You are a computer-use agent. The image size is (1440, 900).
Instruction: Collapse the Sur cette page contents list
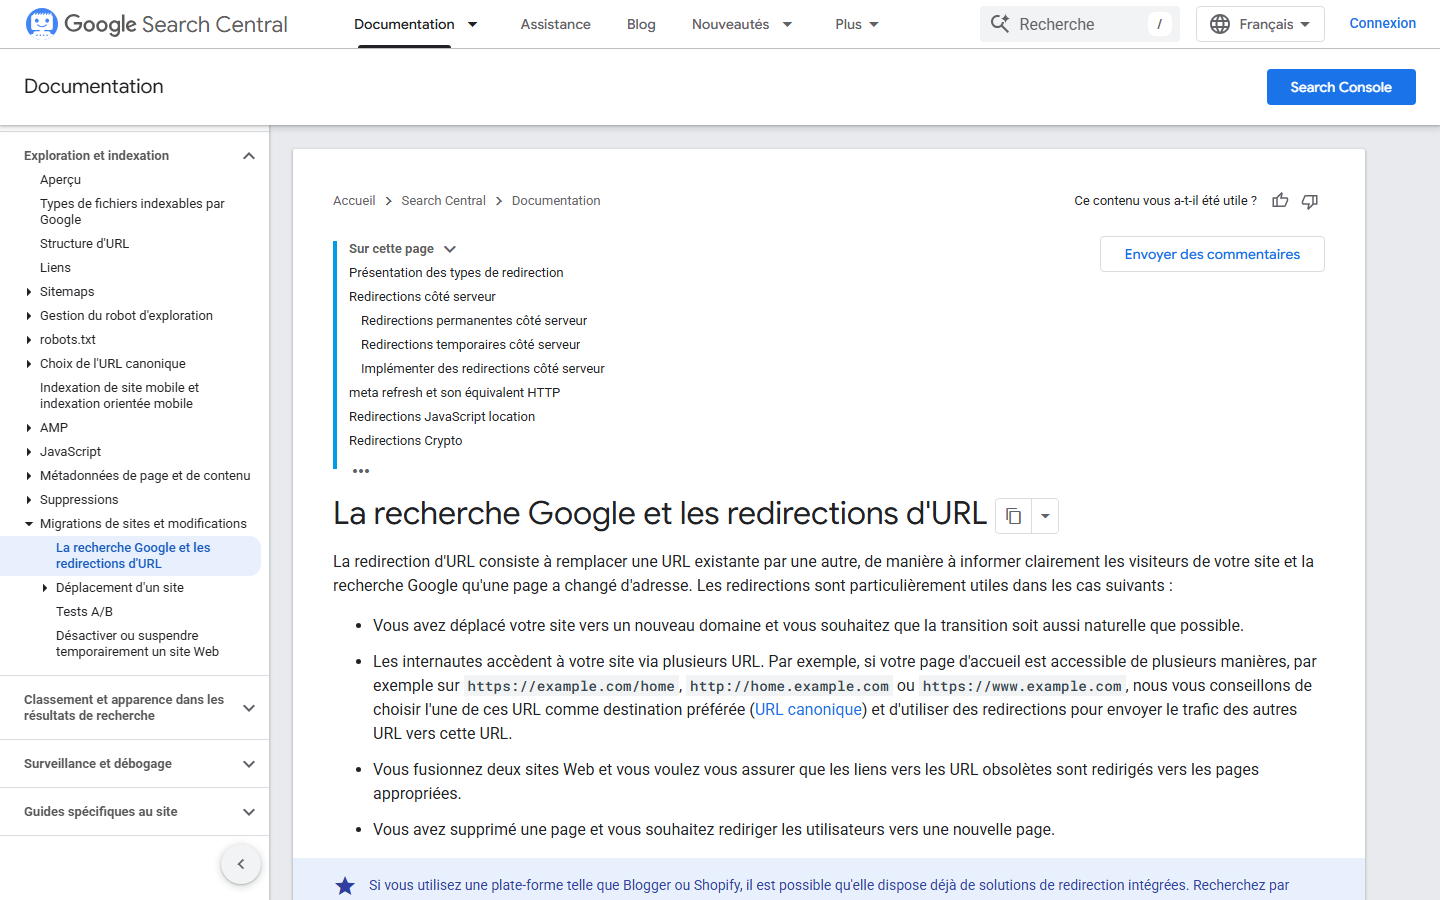click(x=450, y=249)
